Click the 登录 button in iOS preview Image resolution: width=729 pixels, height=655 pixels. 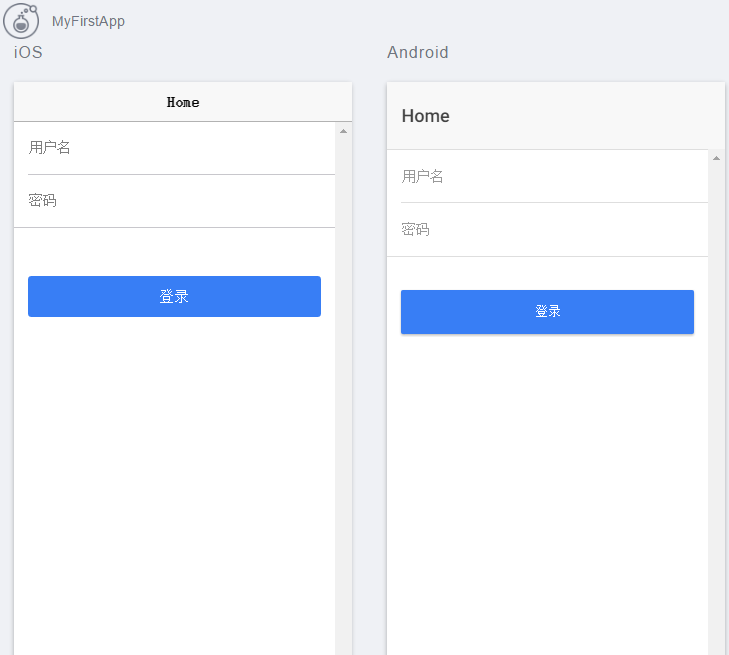point(174,297)
